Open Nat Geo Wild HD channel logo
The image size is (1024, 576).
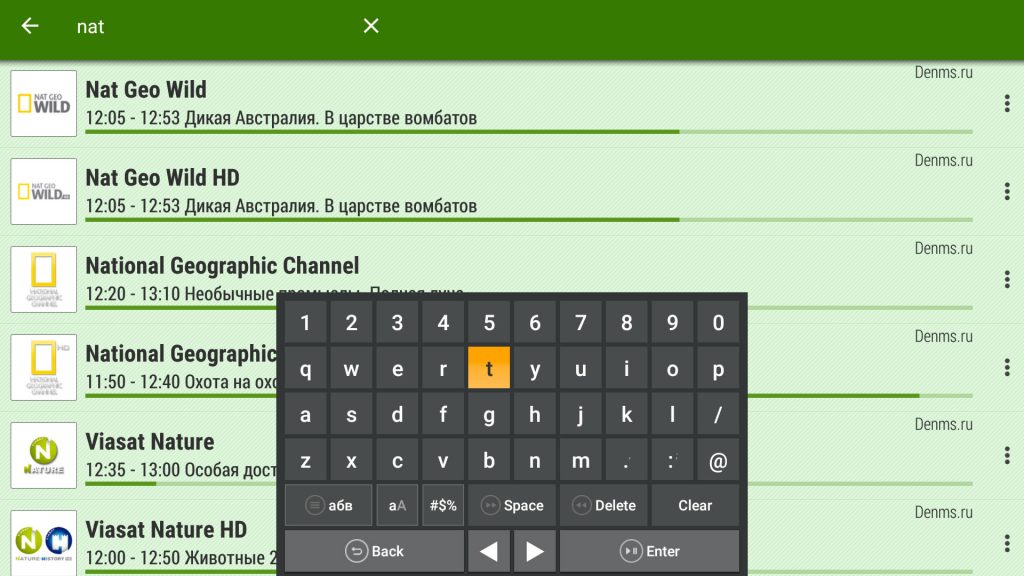44,191
